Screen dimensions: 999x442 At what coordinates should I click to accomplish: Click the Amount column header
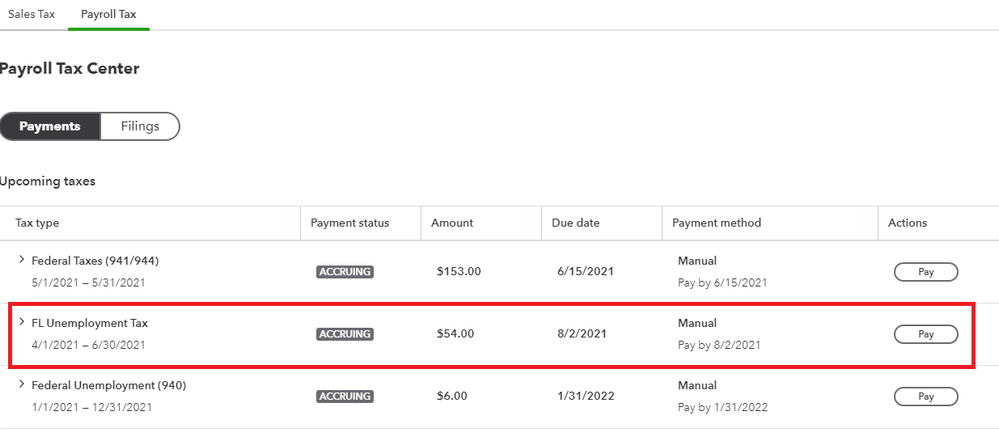[x=452, y=223]
